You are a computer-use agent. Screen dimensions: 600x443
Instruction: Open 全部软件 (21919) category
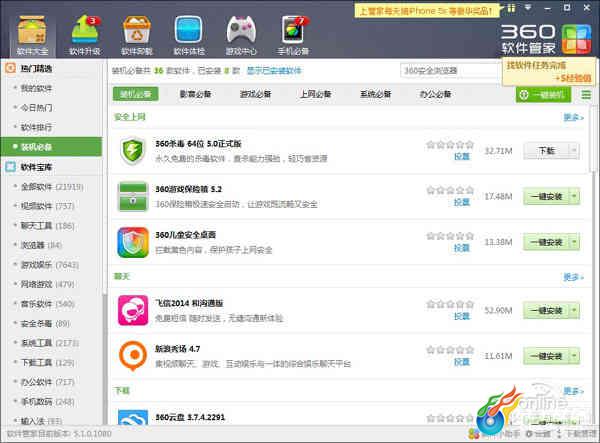pyautogui.click(x=52, y=187)
